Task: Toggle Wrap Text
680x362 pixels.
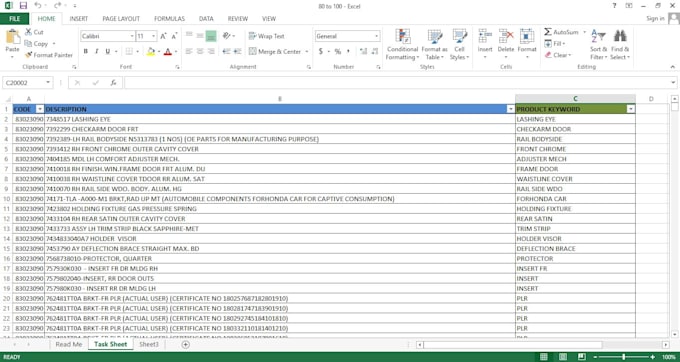Action: (x=267, y=36)
